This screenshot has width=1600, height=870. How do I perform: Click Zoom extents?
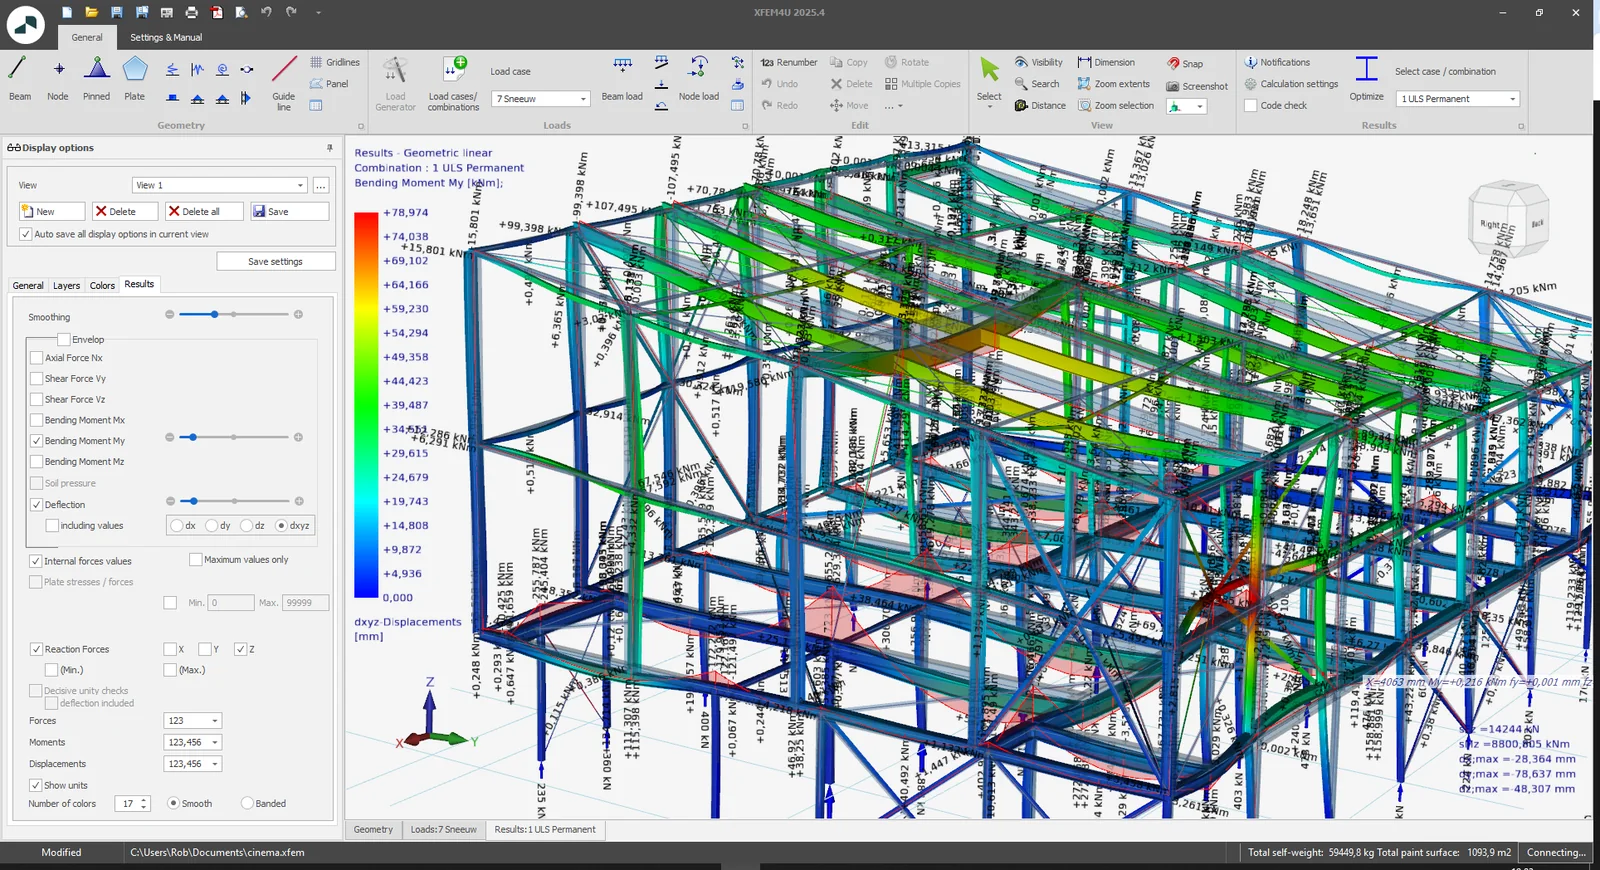[x=1114, y=84]
